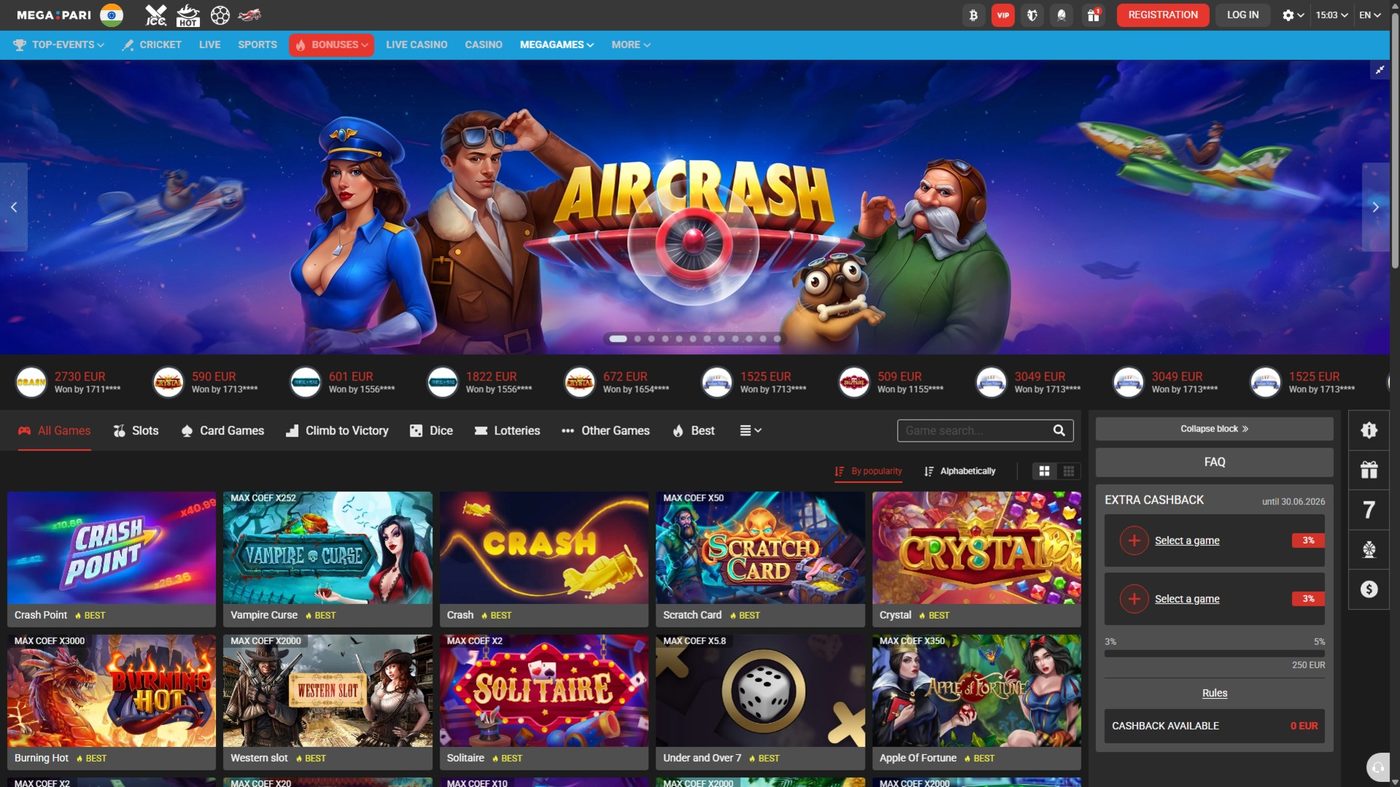This screenshot has width=1400, height=787.
Task: Click the red VIP badge icon
Action: coord(1003,15)
